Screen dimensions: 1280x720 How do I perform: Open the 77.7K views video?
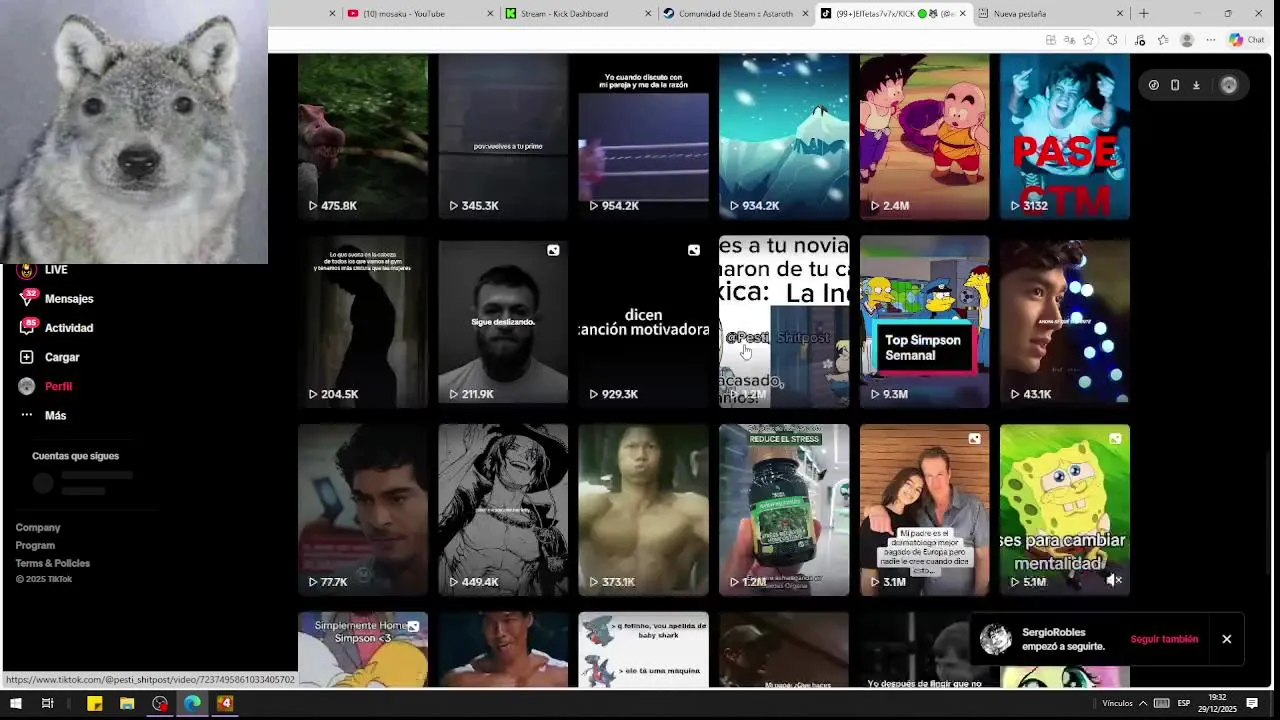click(363, 510)
